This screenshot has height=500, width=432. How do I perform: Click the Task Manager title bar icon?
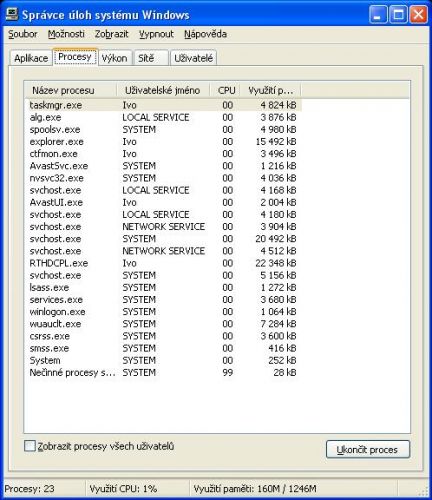point(11,14)
